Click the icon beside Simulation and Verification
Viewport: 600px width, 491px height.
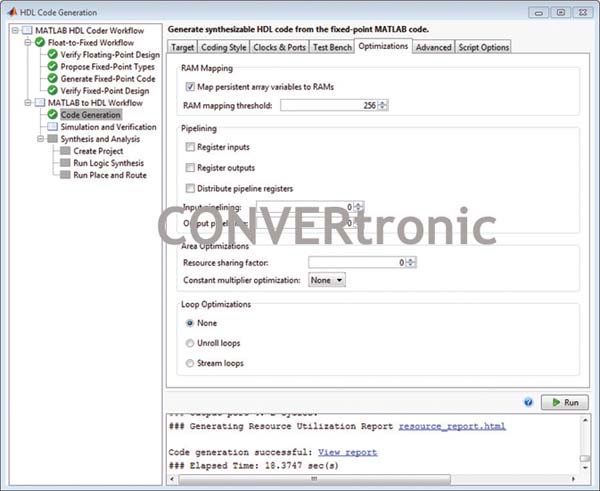click(52, 127)
